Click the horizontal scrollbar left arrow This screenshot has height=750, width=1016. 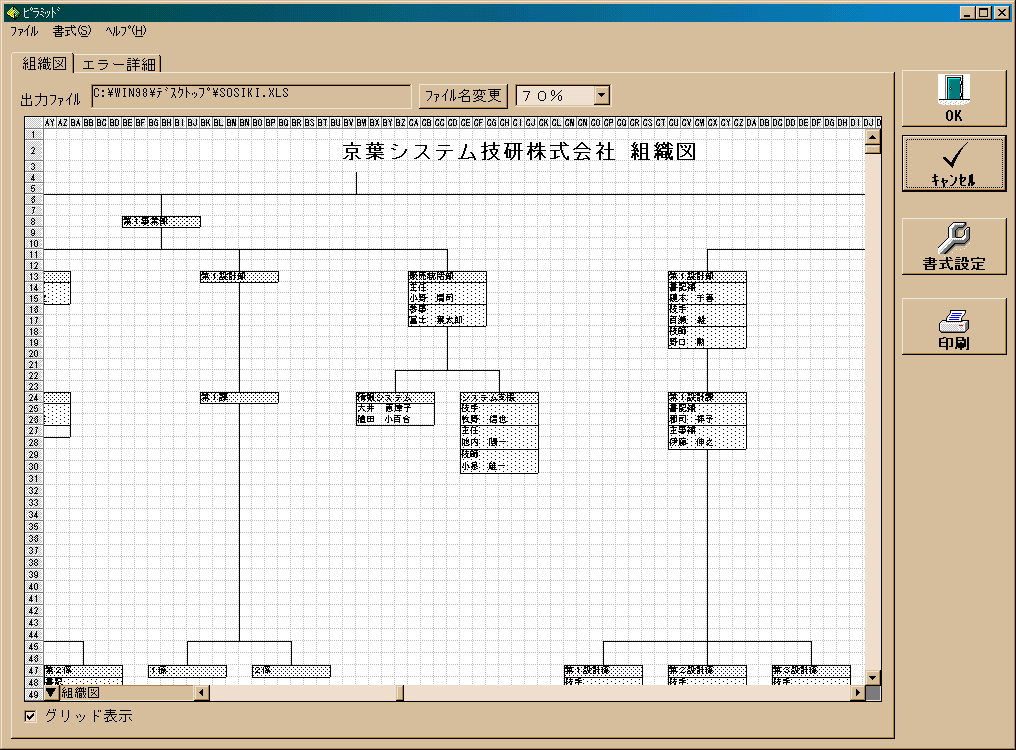click(x=202, y=693)
